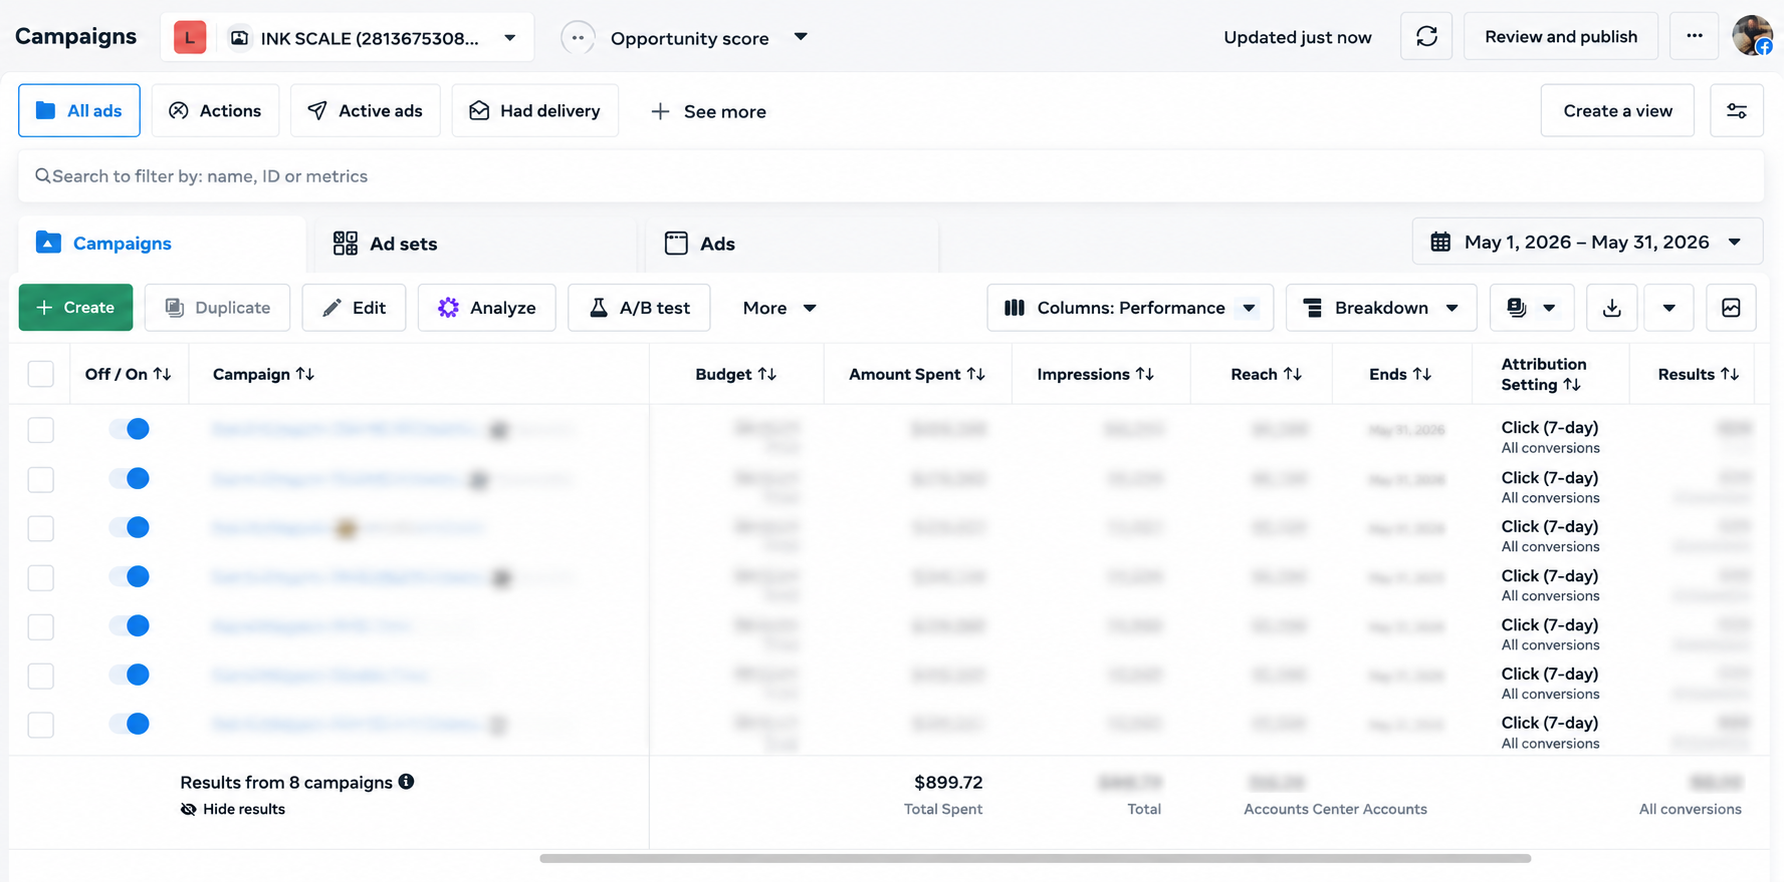Open the Breakdown dropdown
Image resolution: width=1784 pixels, height=882 pixels.
tap(1381, 308)
